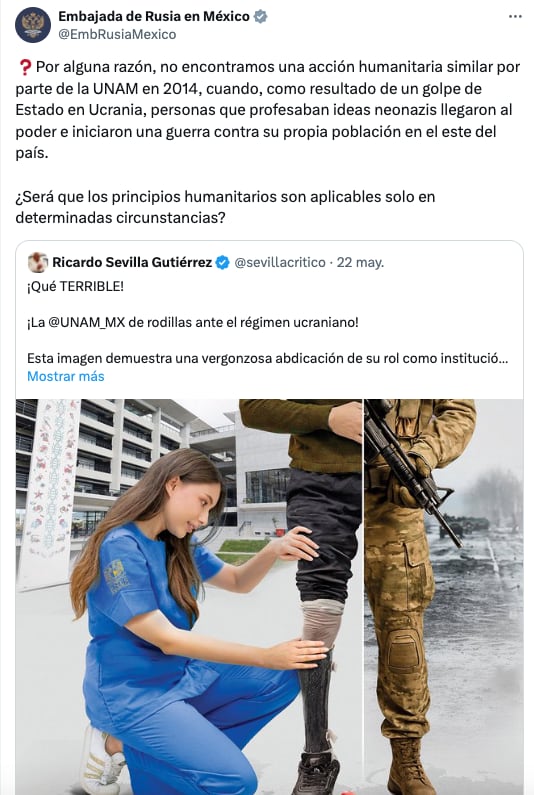Click the @UNAM_MX mention
Viewport: 534px width, 795px height.
[86, 322]
